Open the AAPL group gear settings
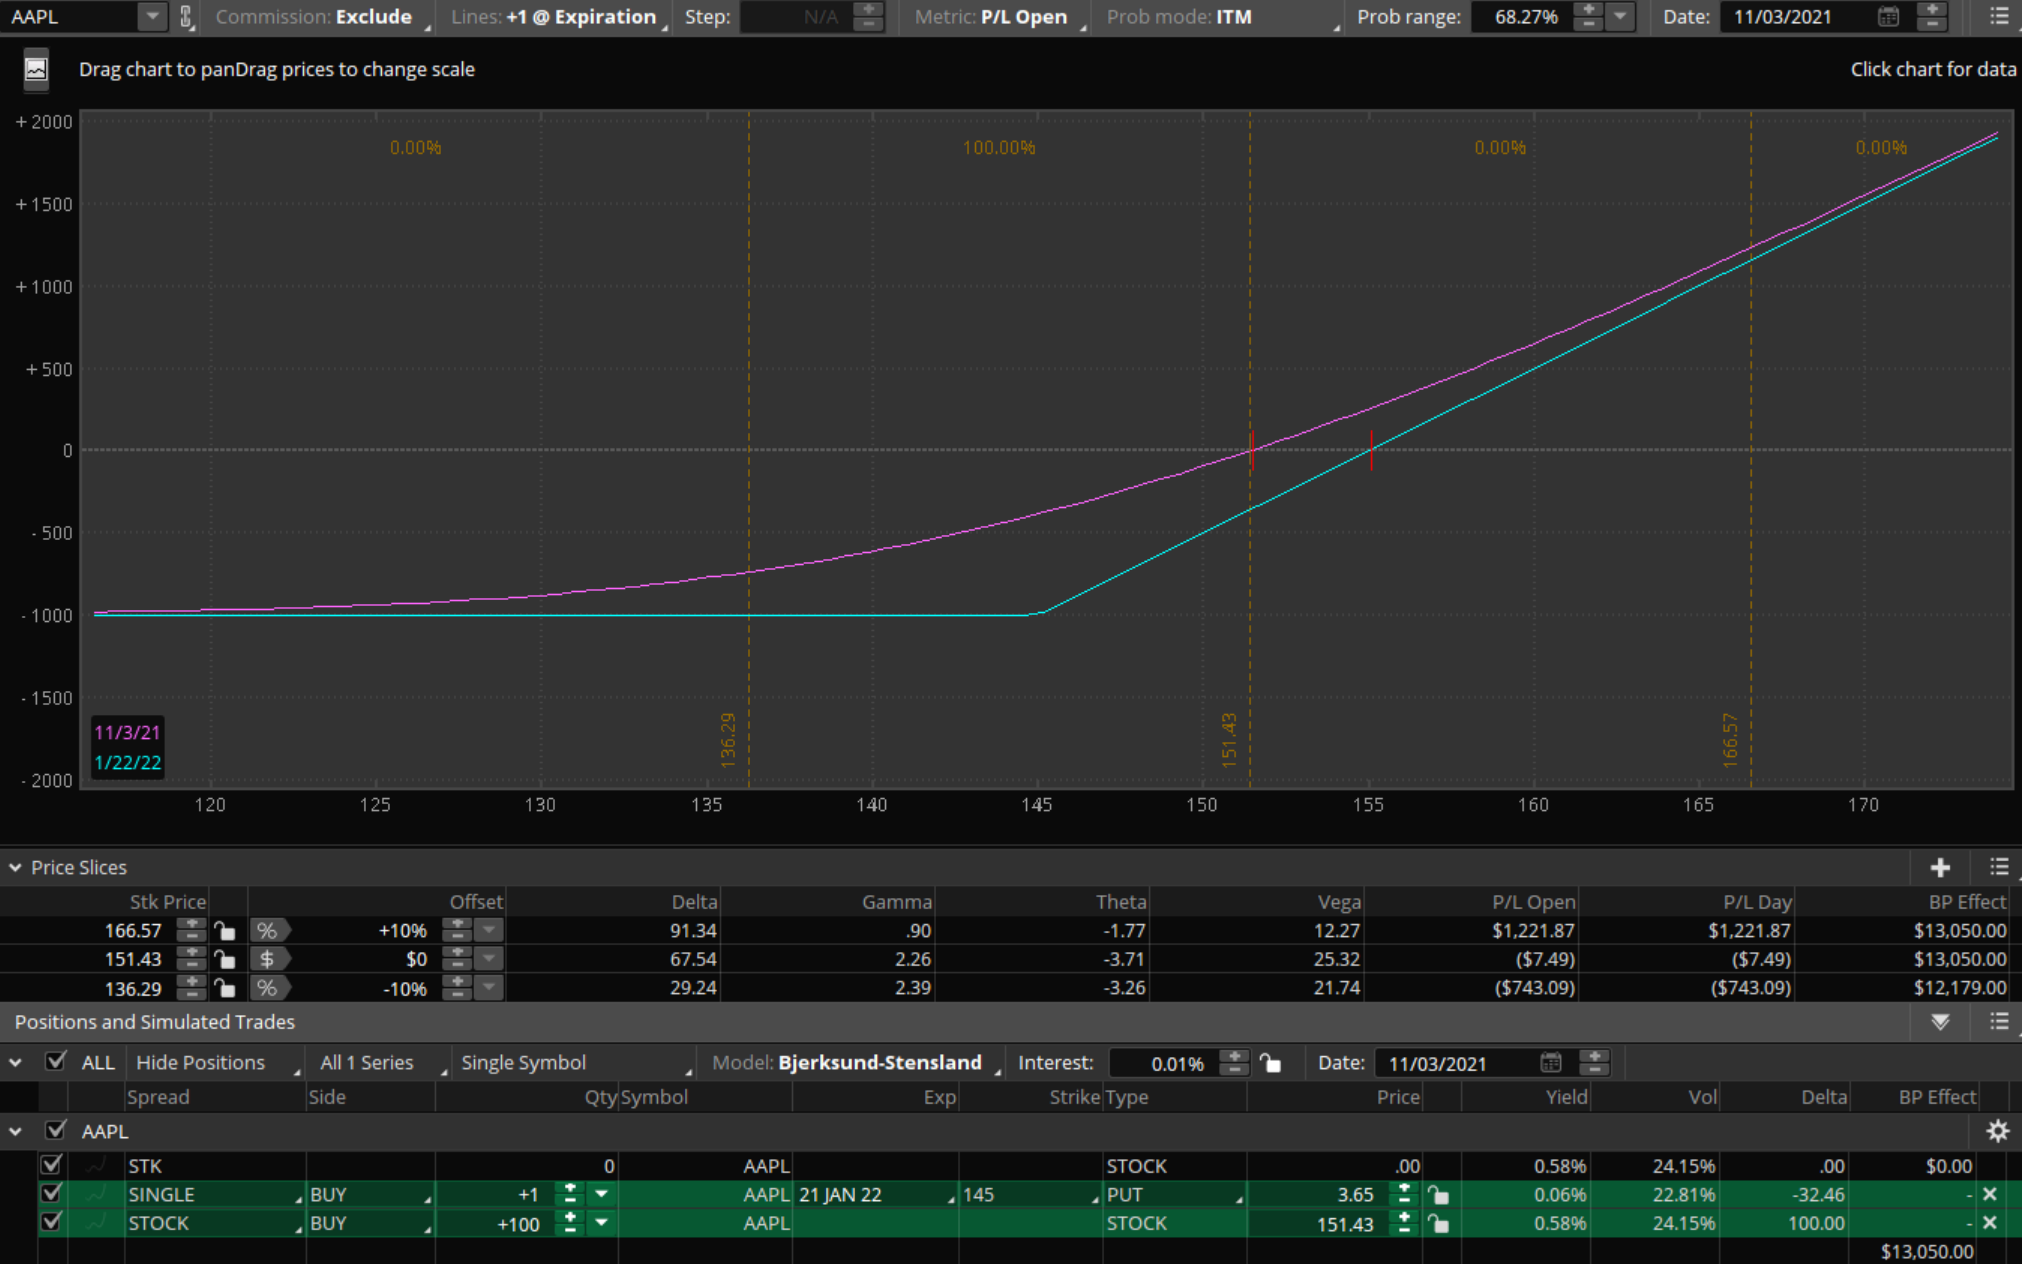 pyautogui.click(x=1998, y=1131)
